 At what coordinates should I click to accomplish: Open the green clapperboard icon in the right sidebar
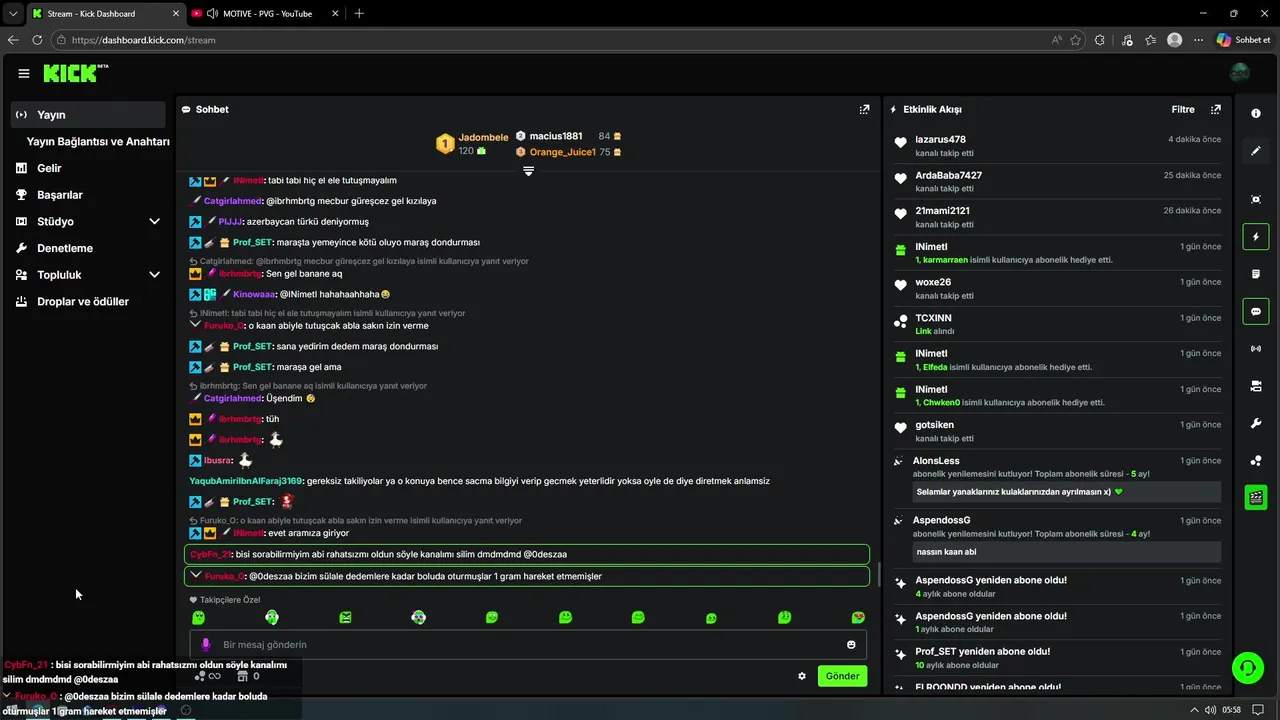point(1256,497)
